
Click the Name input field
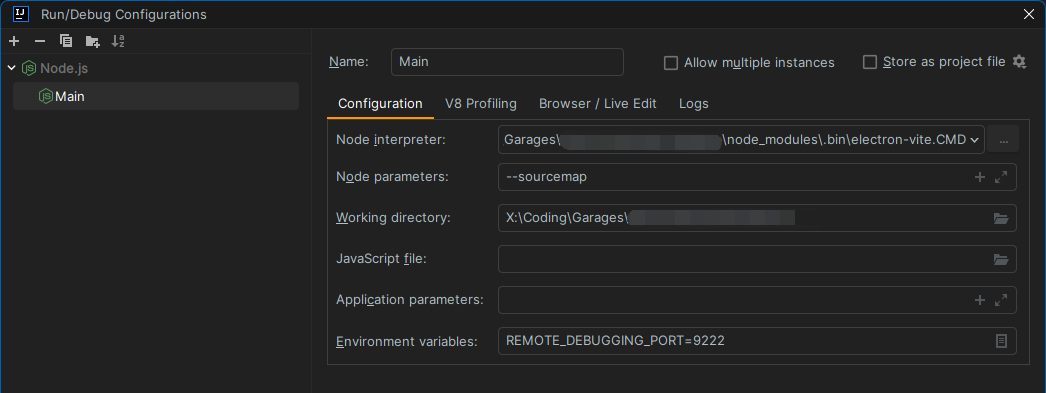[x=507, y=62]
